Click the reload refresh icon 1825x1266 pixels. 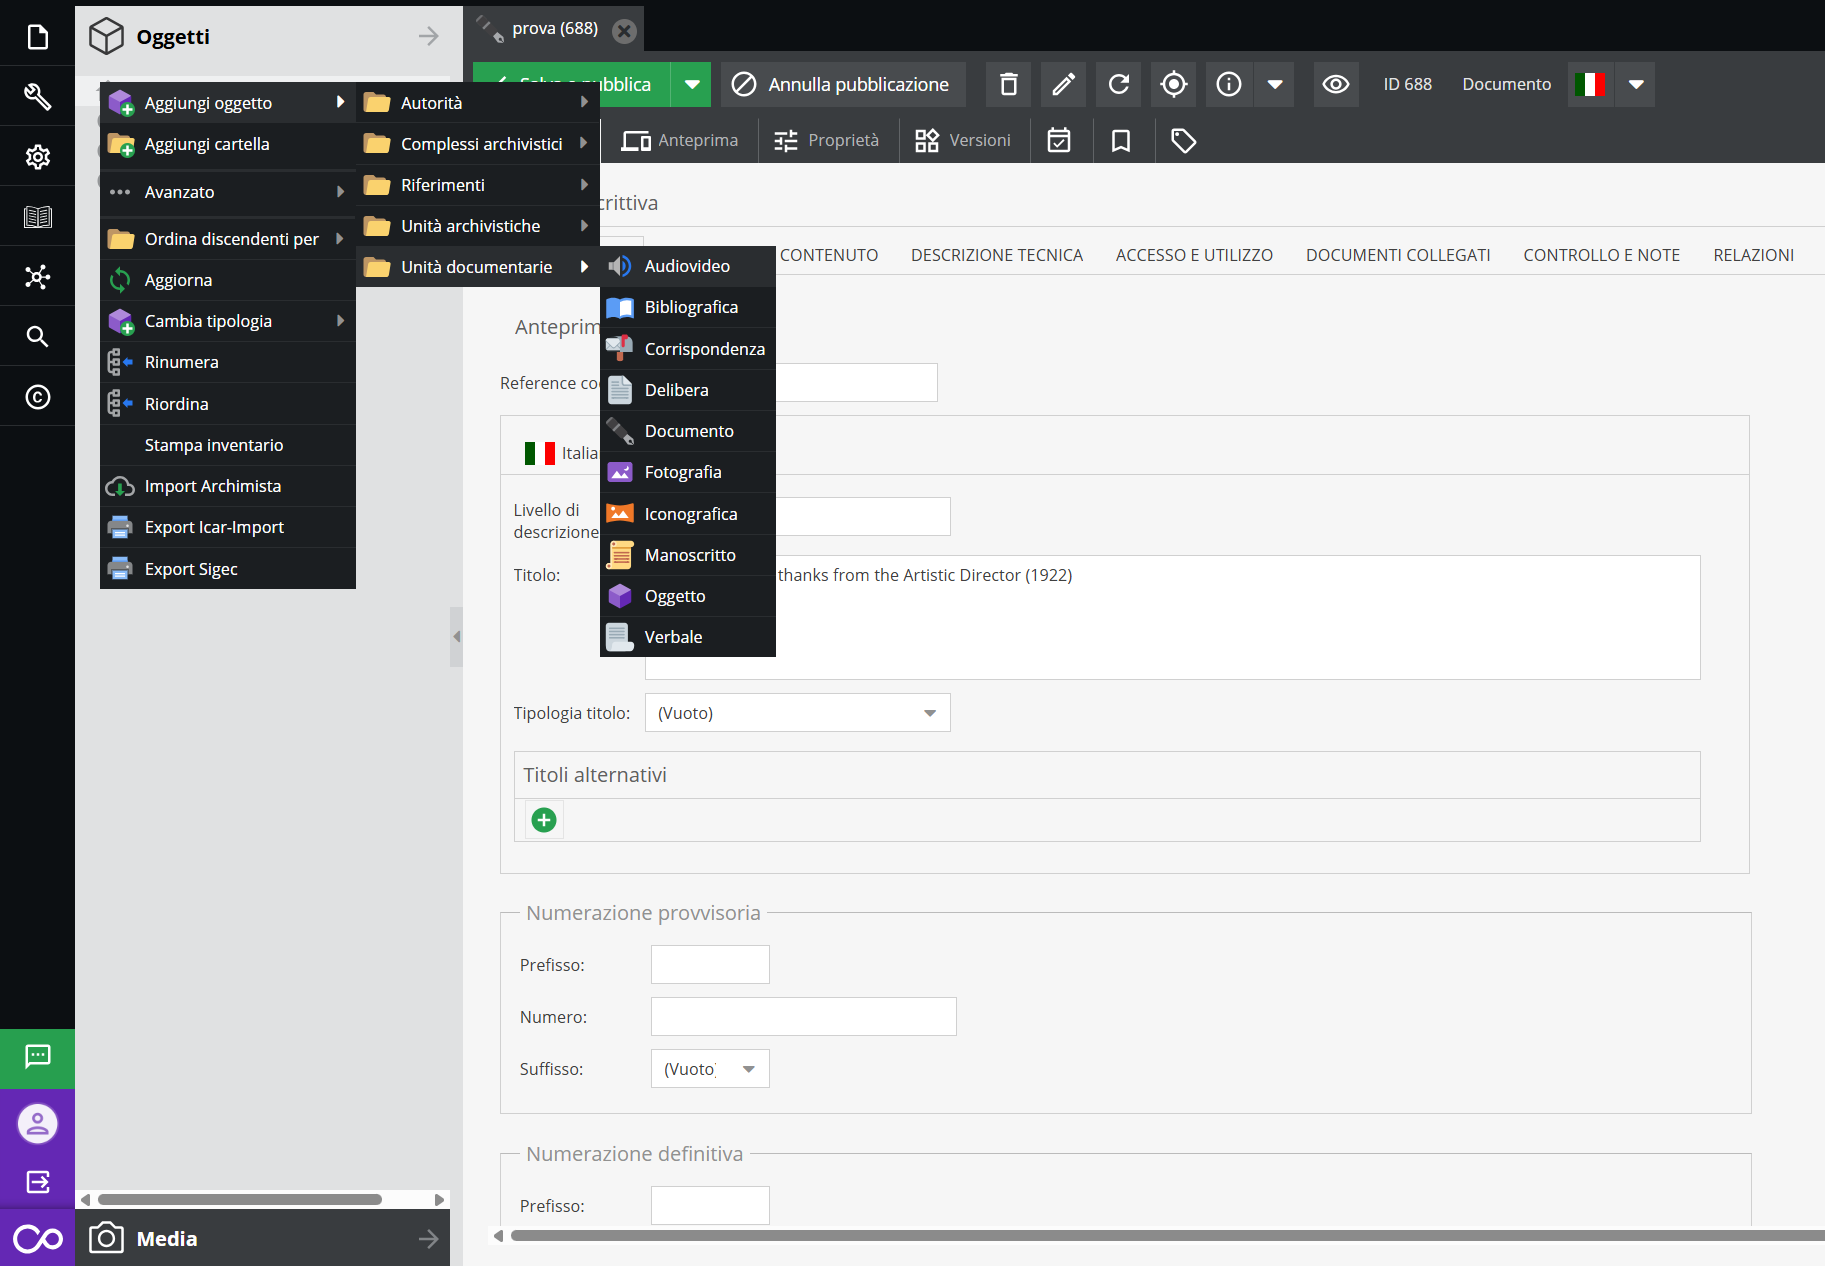coord(1119,85)
